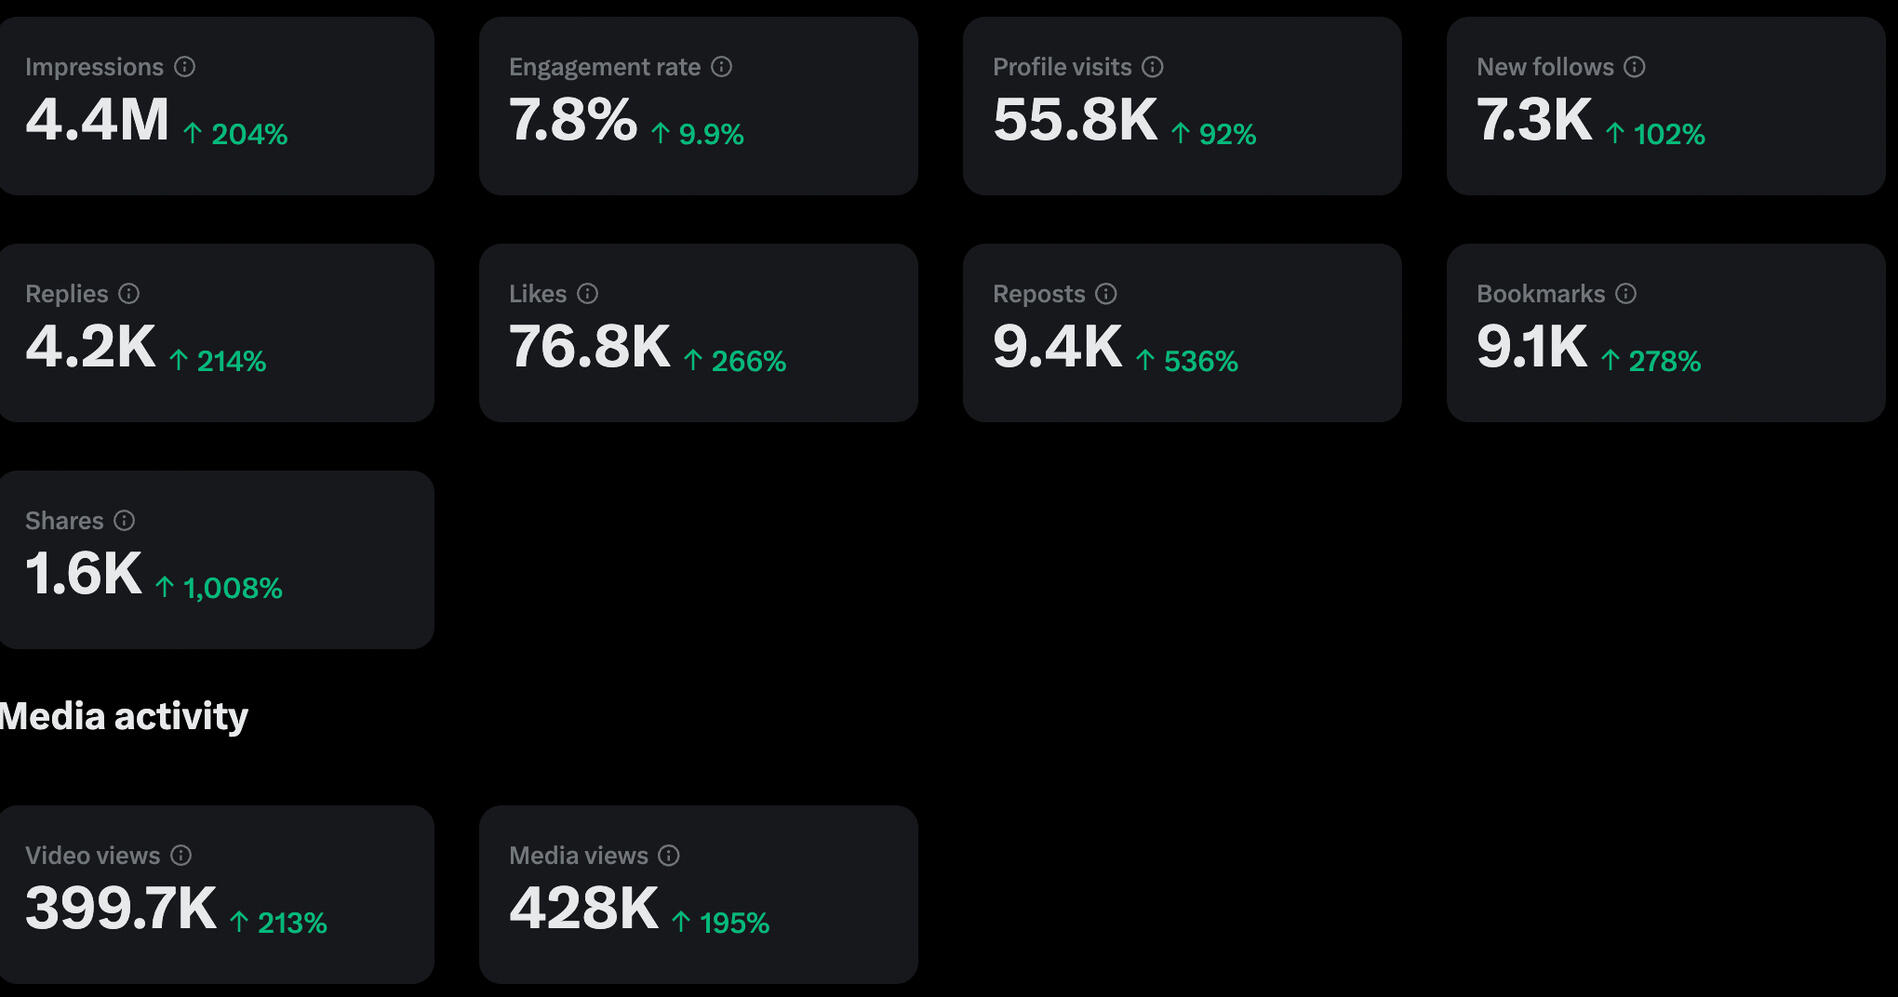Show the Bookmarks info tooltip icon
This screenshot has width=1898, height=997.
pyautogui.click(x=1627, y=294)
